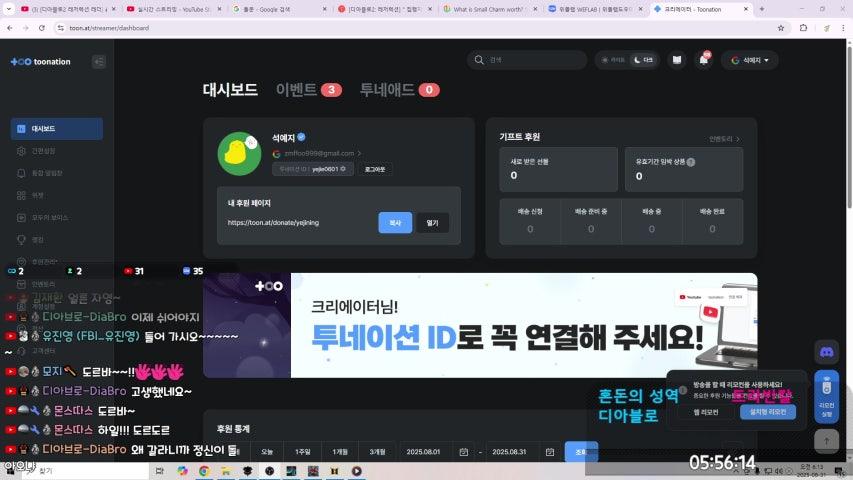This screenshot has width=853, height=480.
Task: Click the search field at the top
Action: click(x=527, y=60)
